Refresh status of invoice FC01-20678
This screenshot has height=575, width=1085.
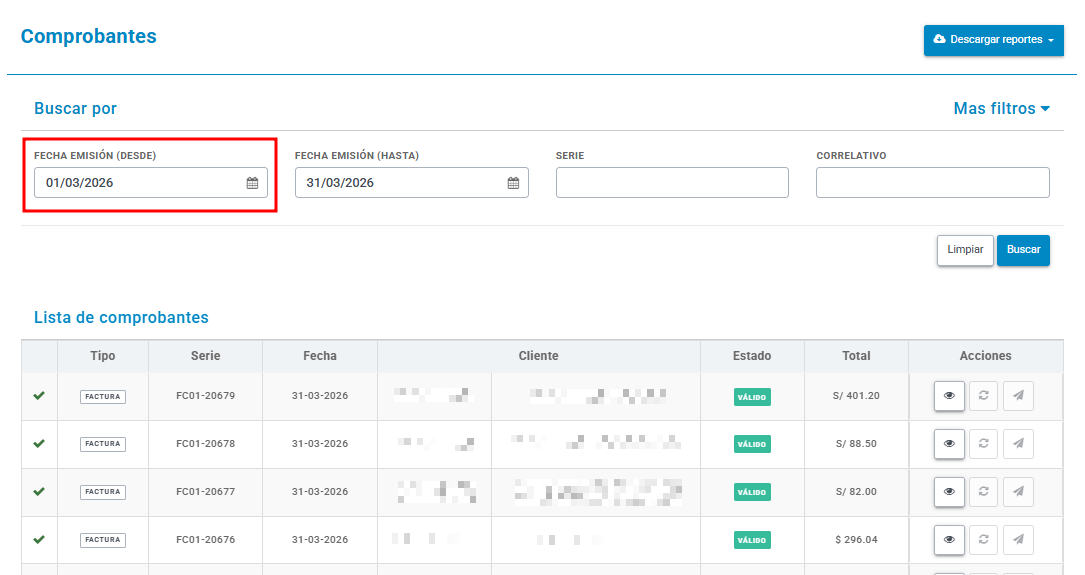tap(983, 444)
